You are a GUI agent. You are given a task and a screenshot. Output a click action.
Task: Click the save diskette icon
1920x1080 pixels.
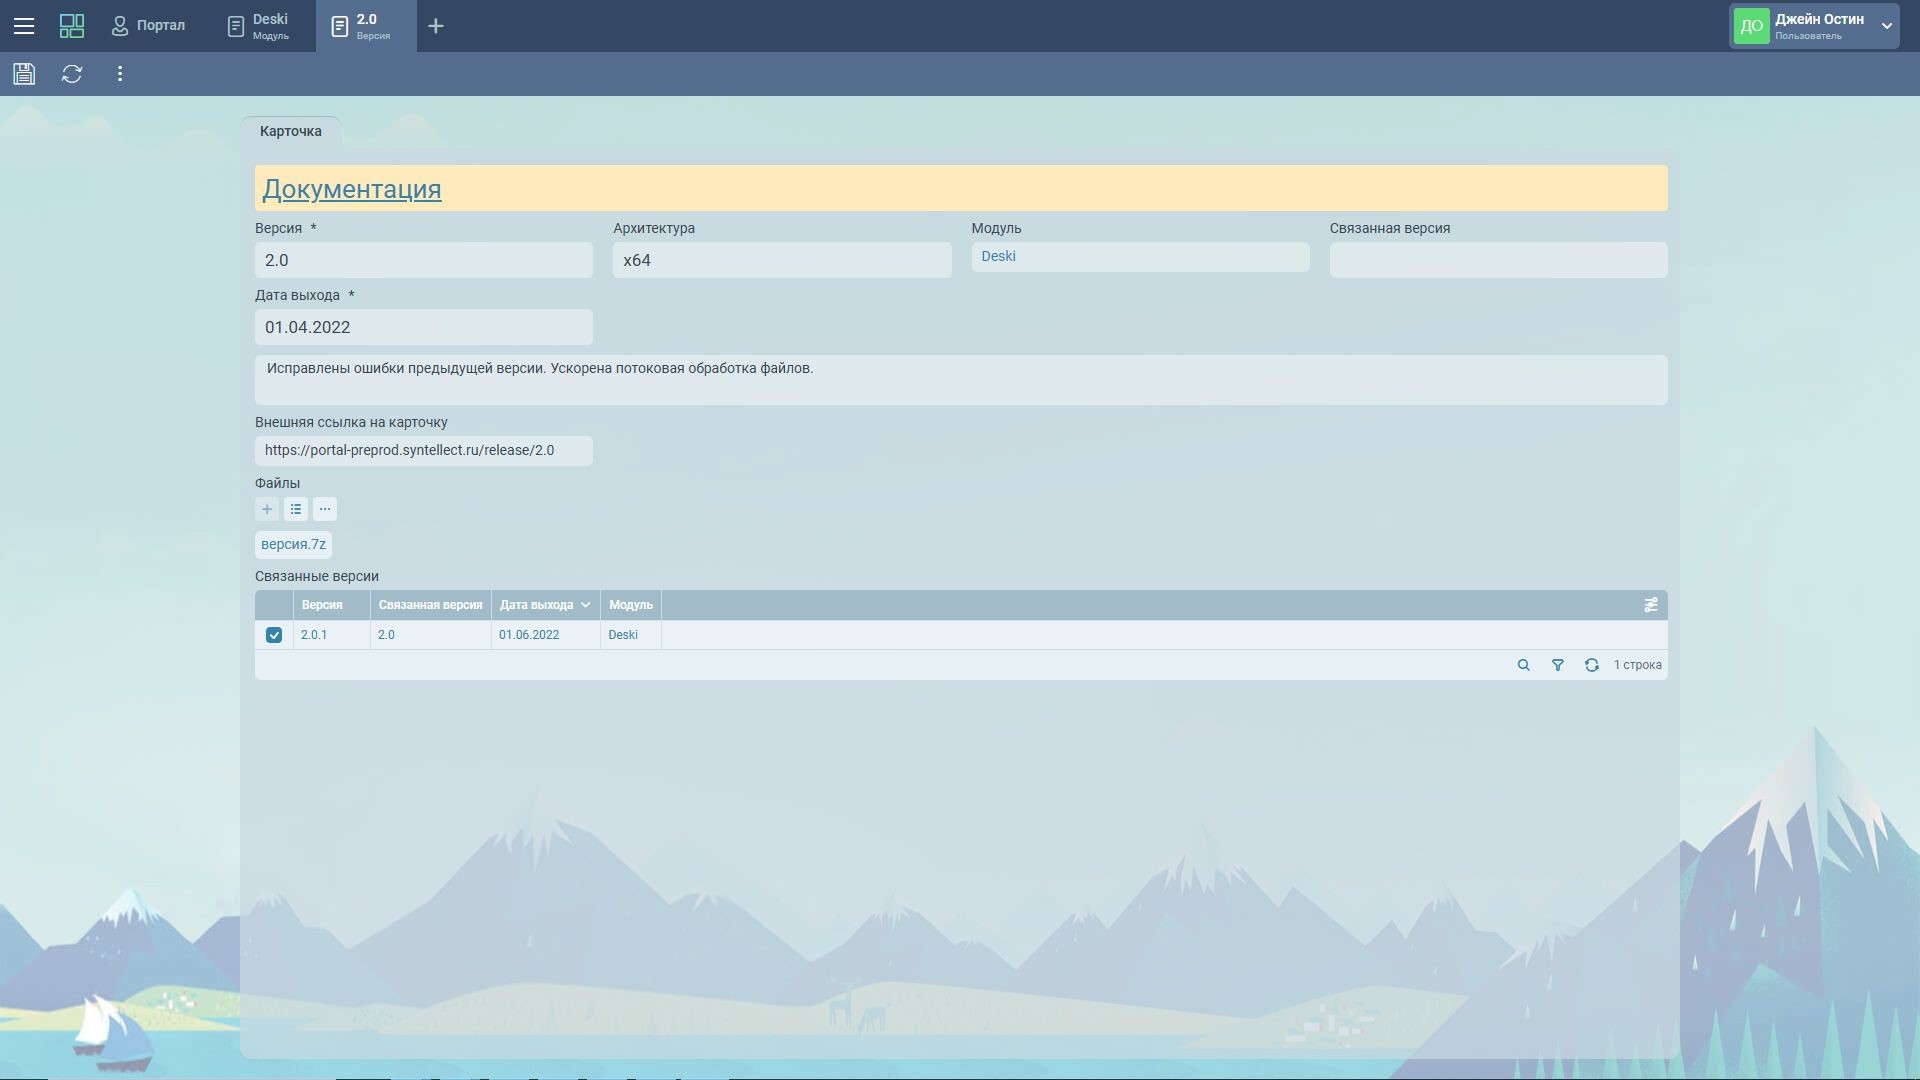tap(24, 74)
